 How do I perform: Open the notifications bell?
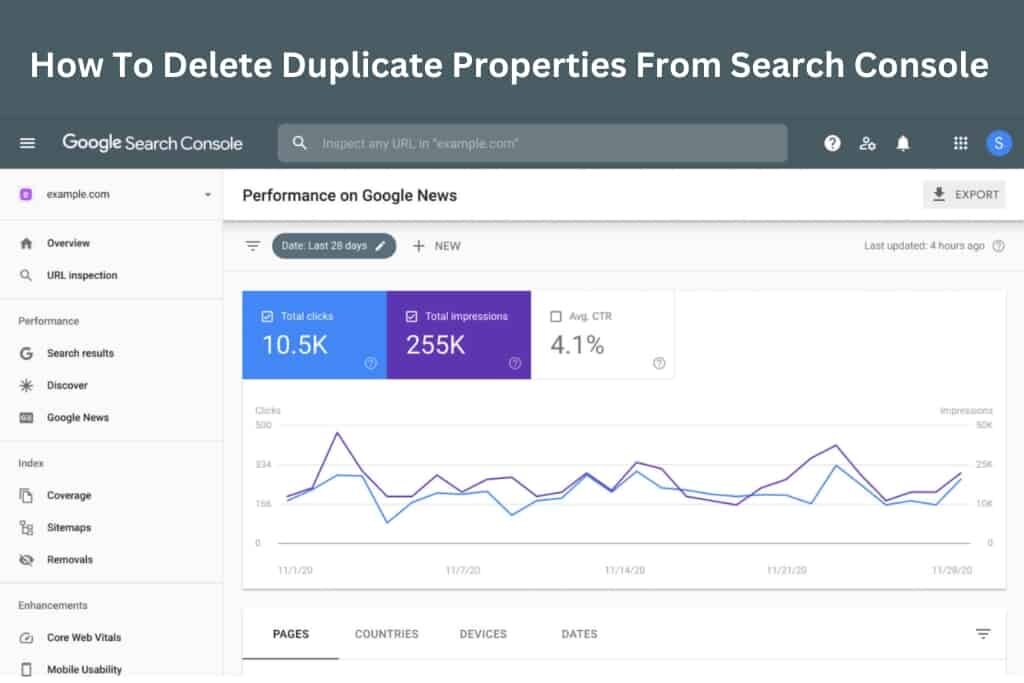(x=903, y=143)
